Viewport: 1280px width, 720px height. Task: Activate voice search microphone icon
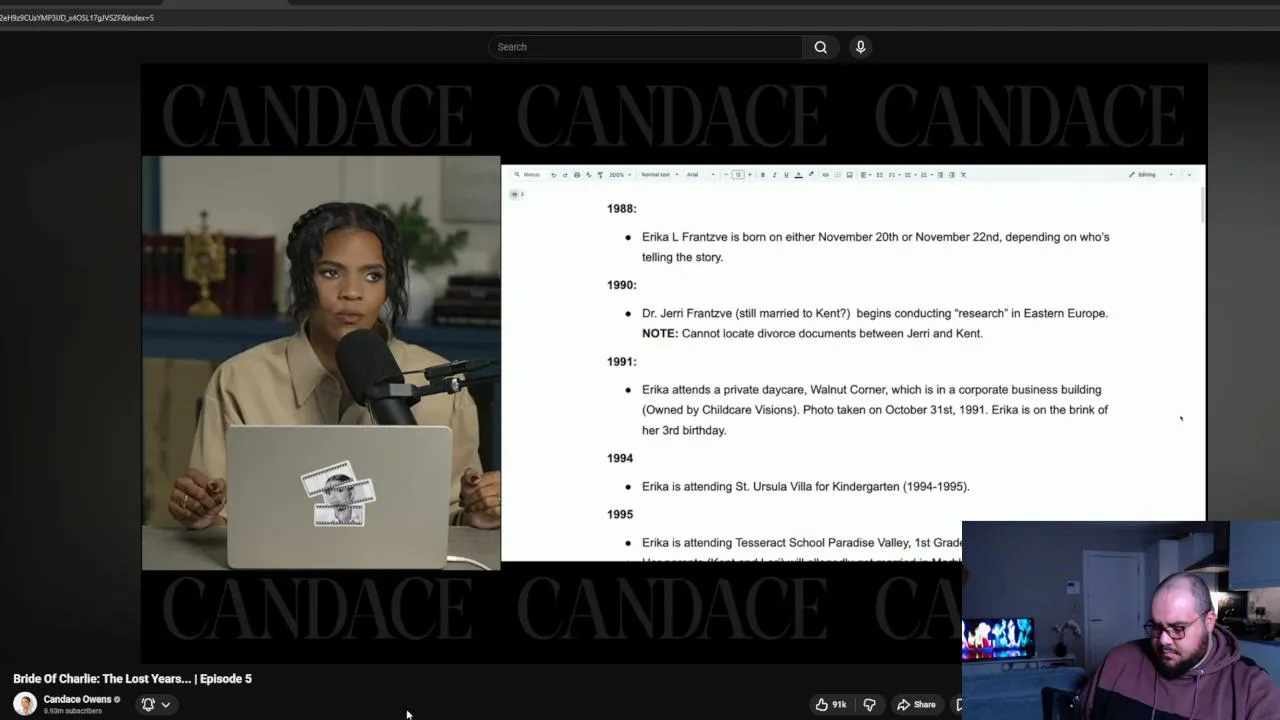pos(860,47)
